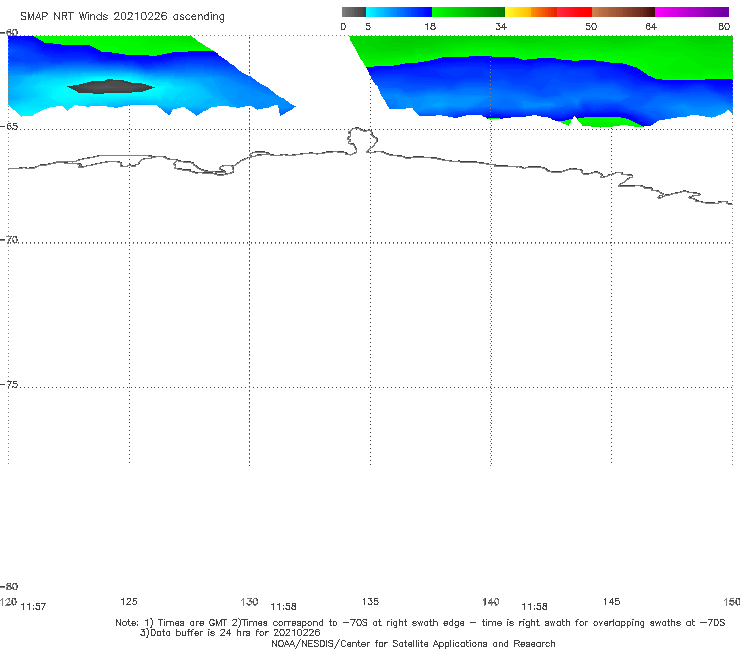Click the "NOAA/NESDIS/Center for Satellite Applications and Research" credit
This screenshot has width=740, height=650.
pos(413,643)
